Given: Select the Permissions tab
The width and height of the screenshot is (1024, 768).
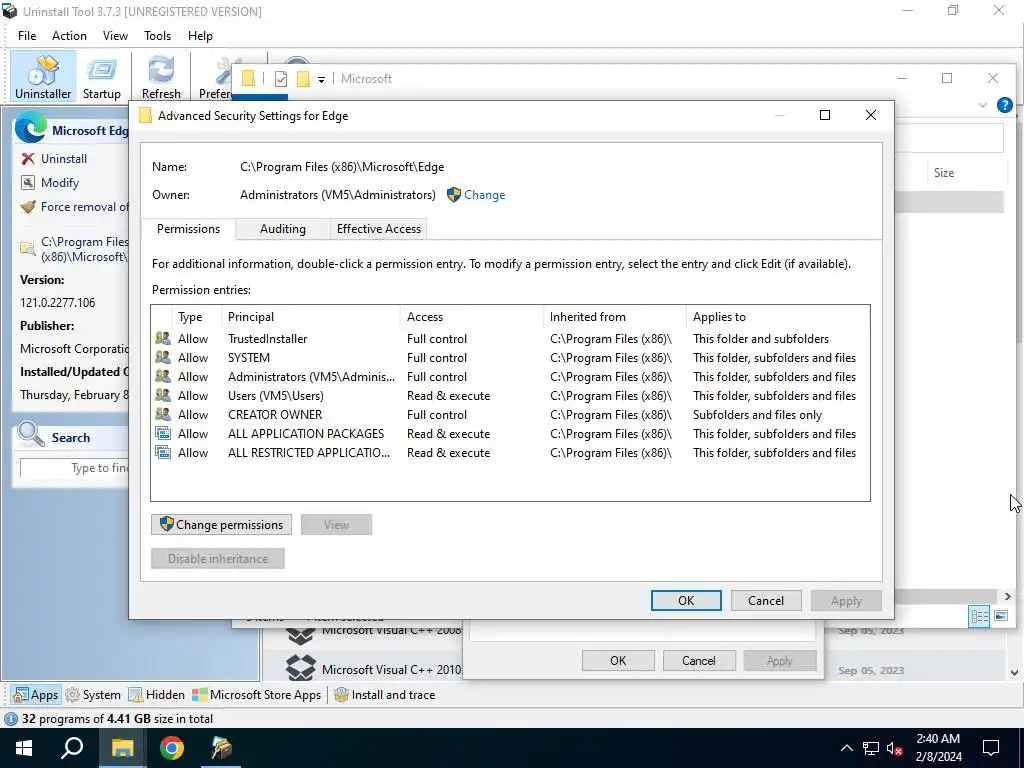Looking at the screenshot, I should coord(188,229).
